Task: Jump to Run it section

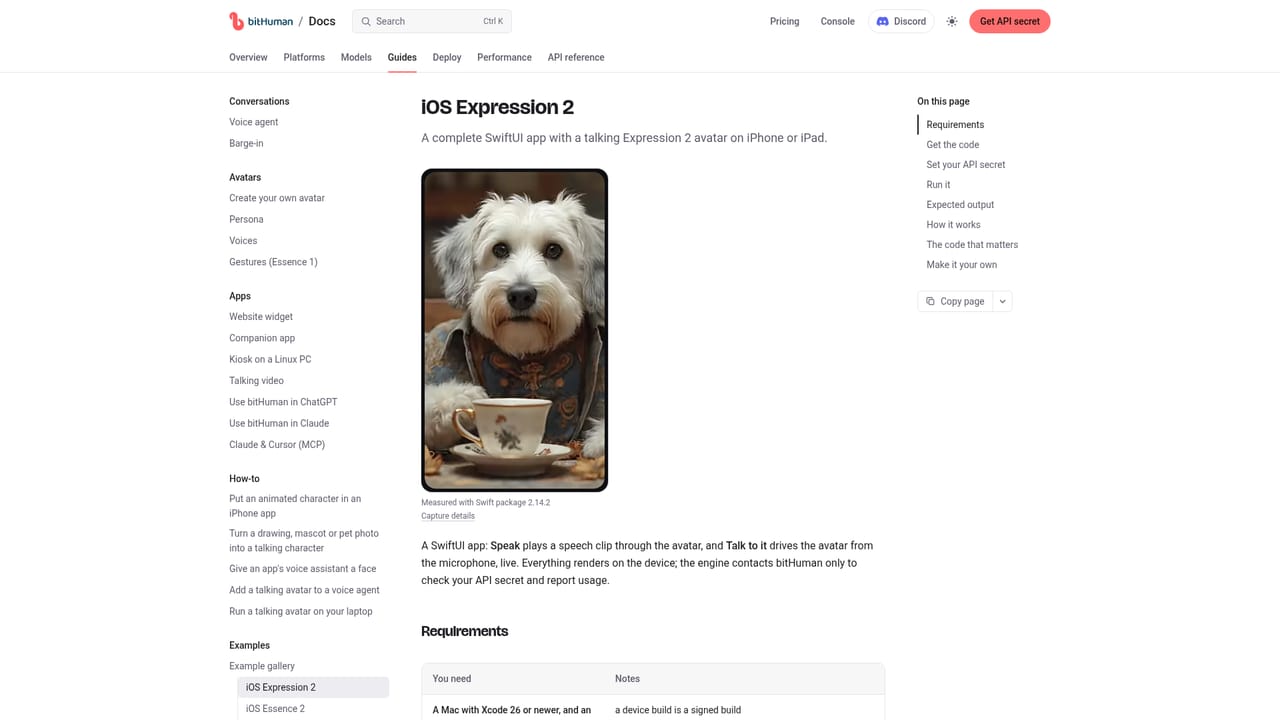Action: [938, 185]
